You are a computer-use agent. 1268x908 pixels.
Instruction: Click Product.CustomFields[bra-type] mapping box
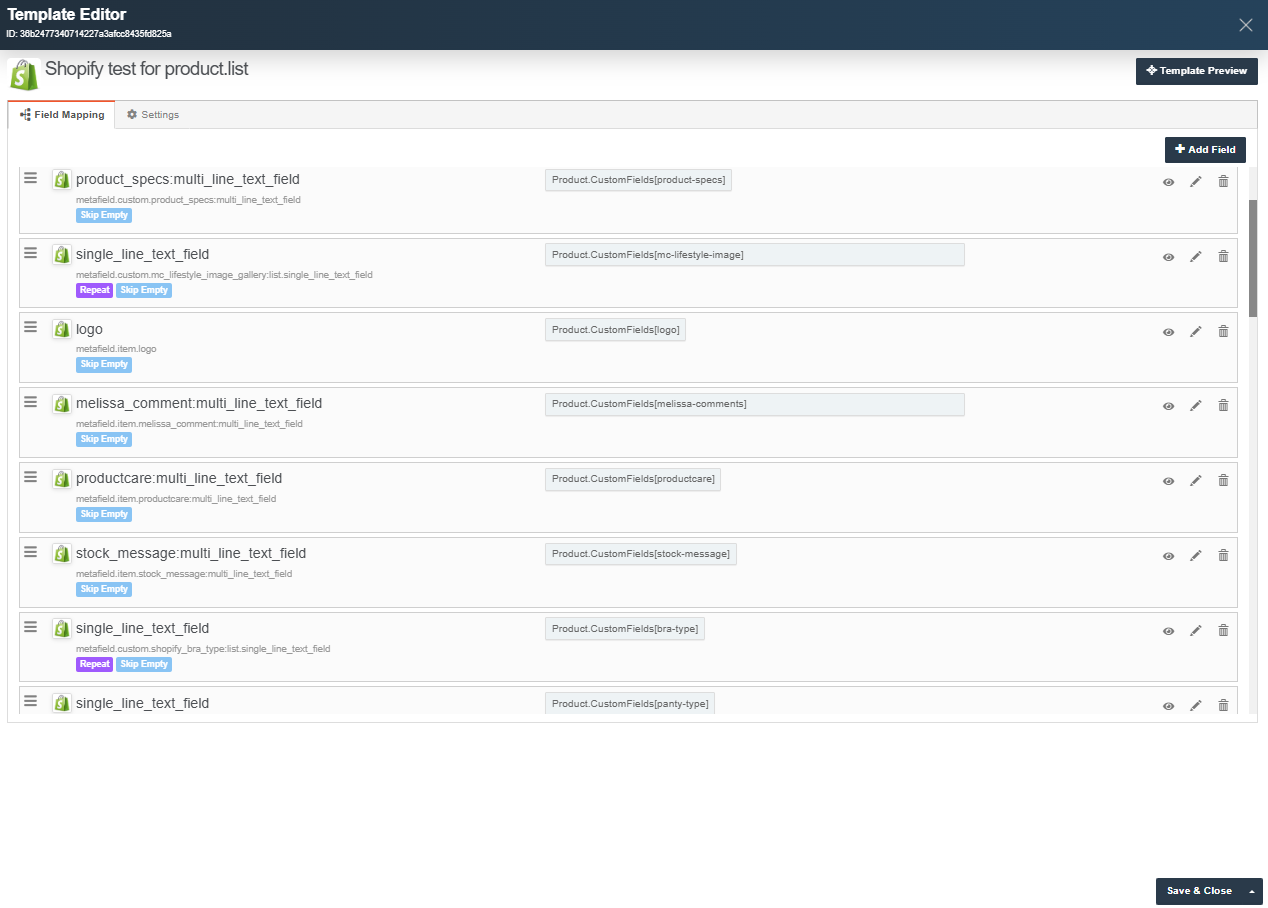[624, 629]
